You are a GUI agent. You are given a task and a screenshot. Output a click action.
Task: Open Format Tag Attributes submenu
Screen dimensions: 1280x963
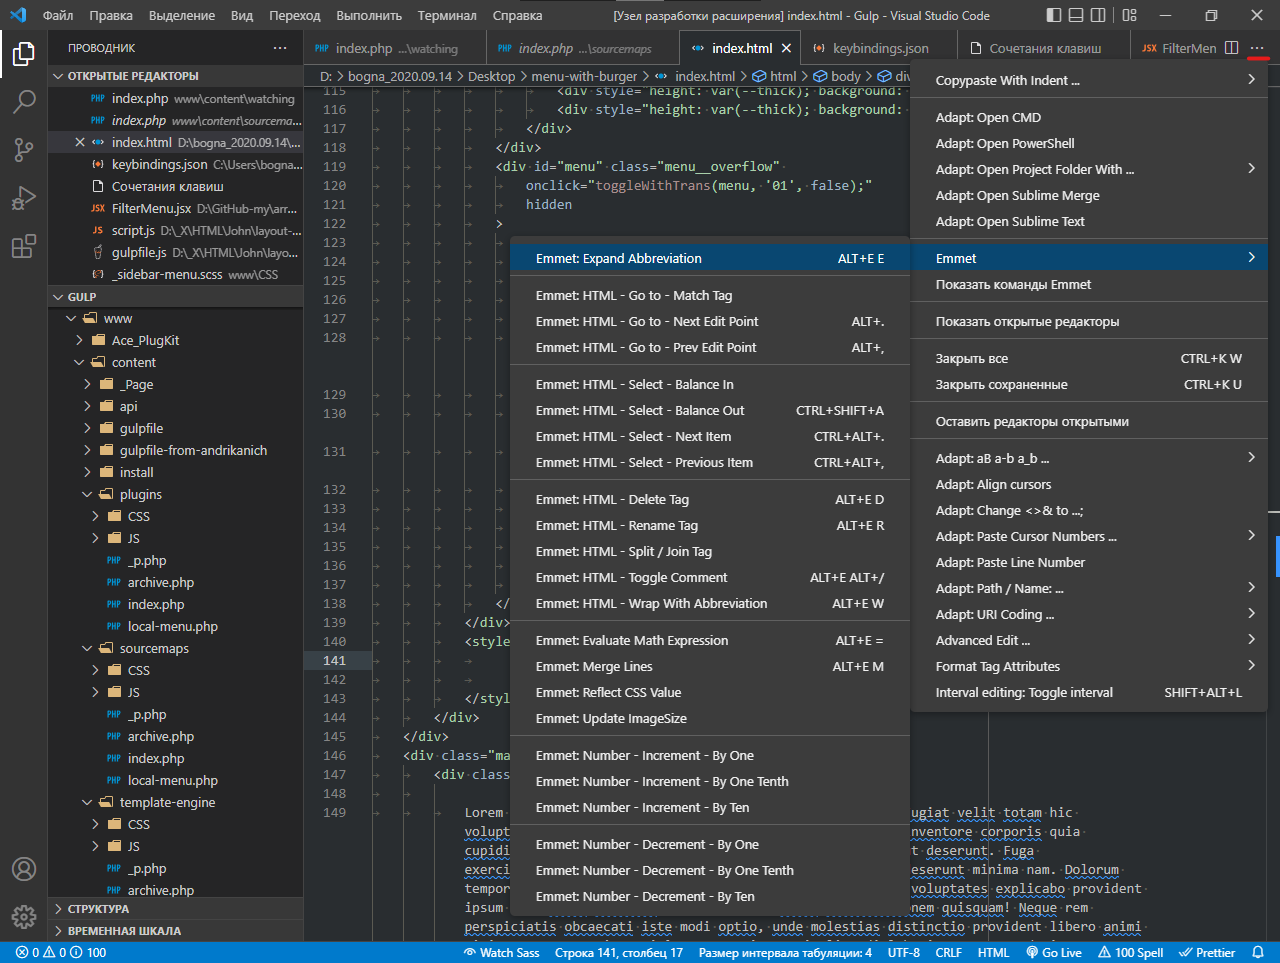(1089, 667)
